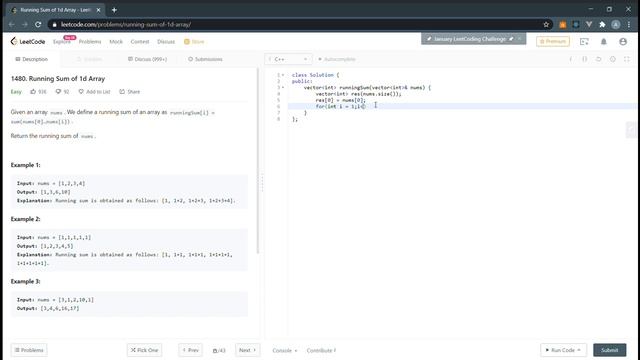Go to the Problems nav link
The width and height of the screenshot is (640, 360).
coord(90,42)
